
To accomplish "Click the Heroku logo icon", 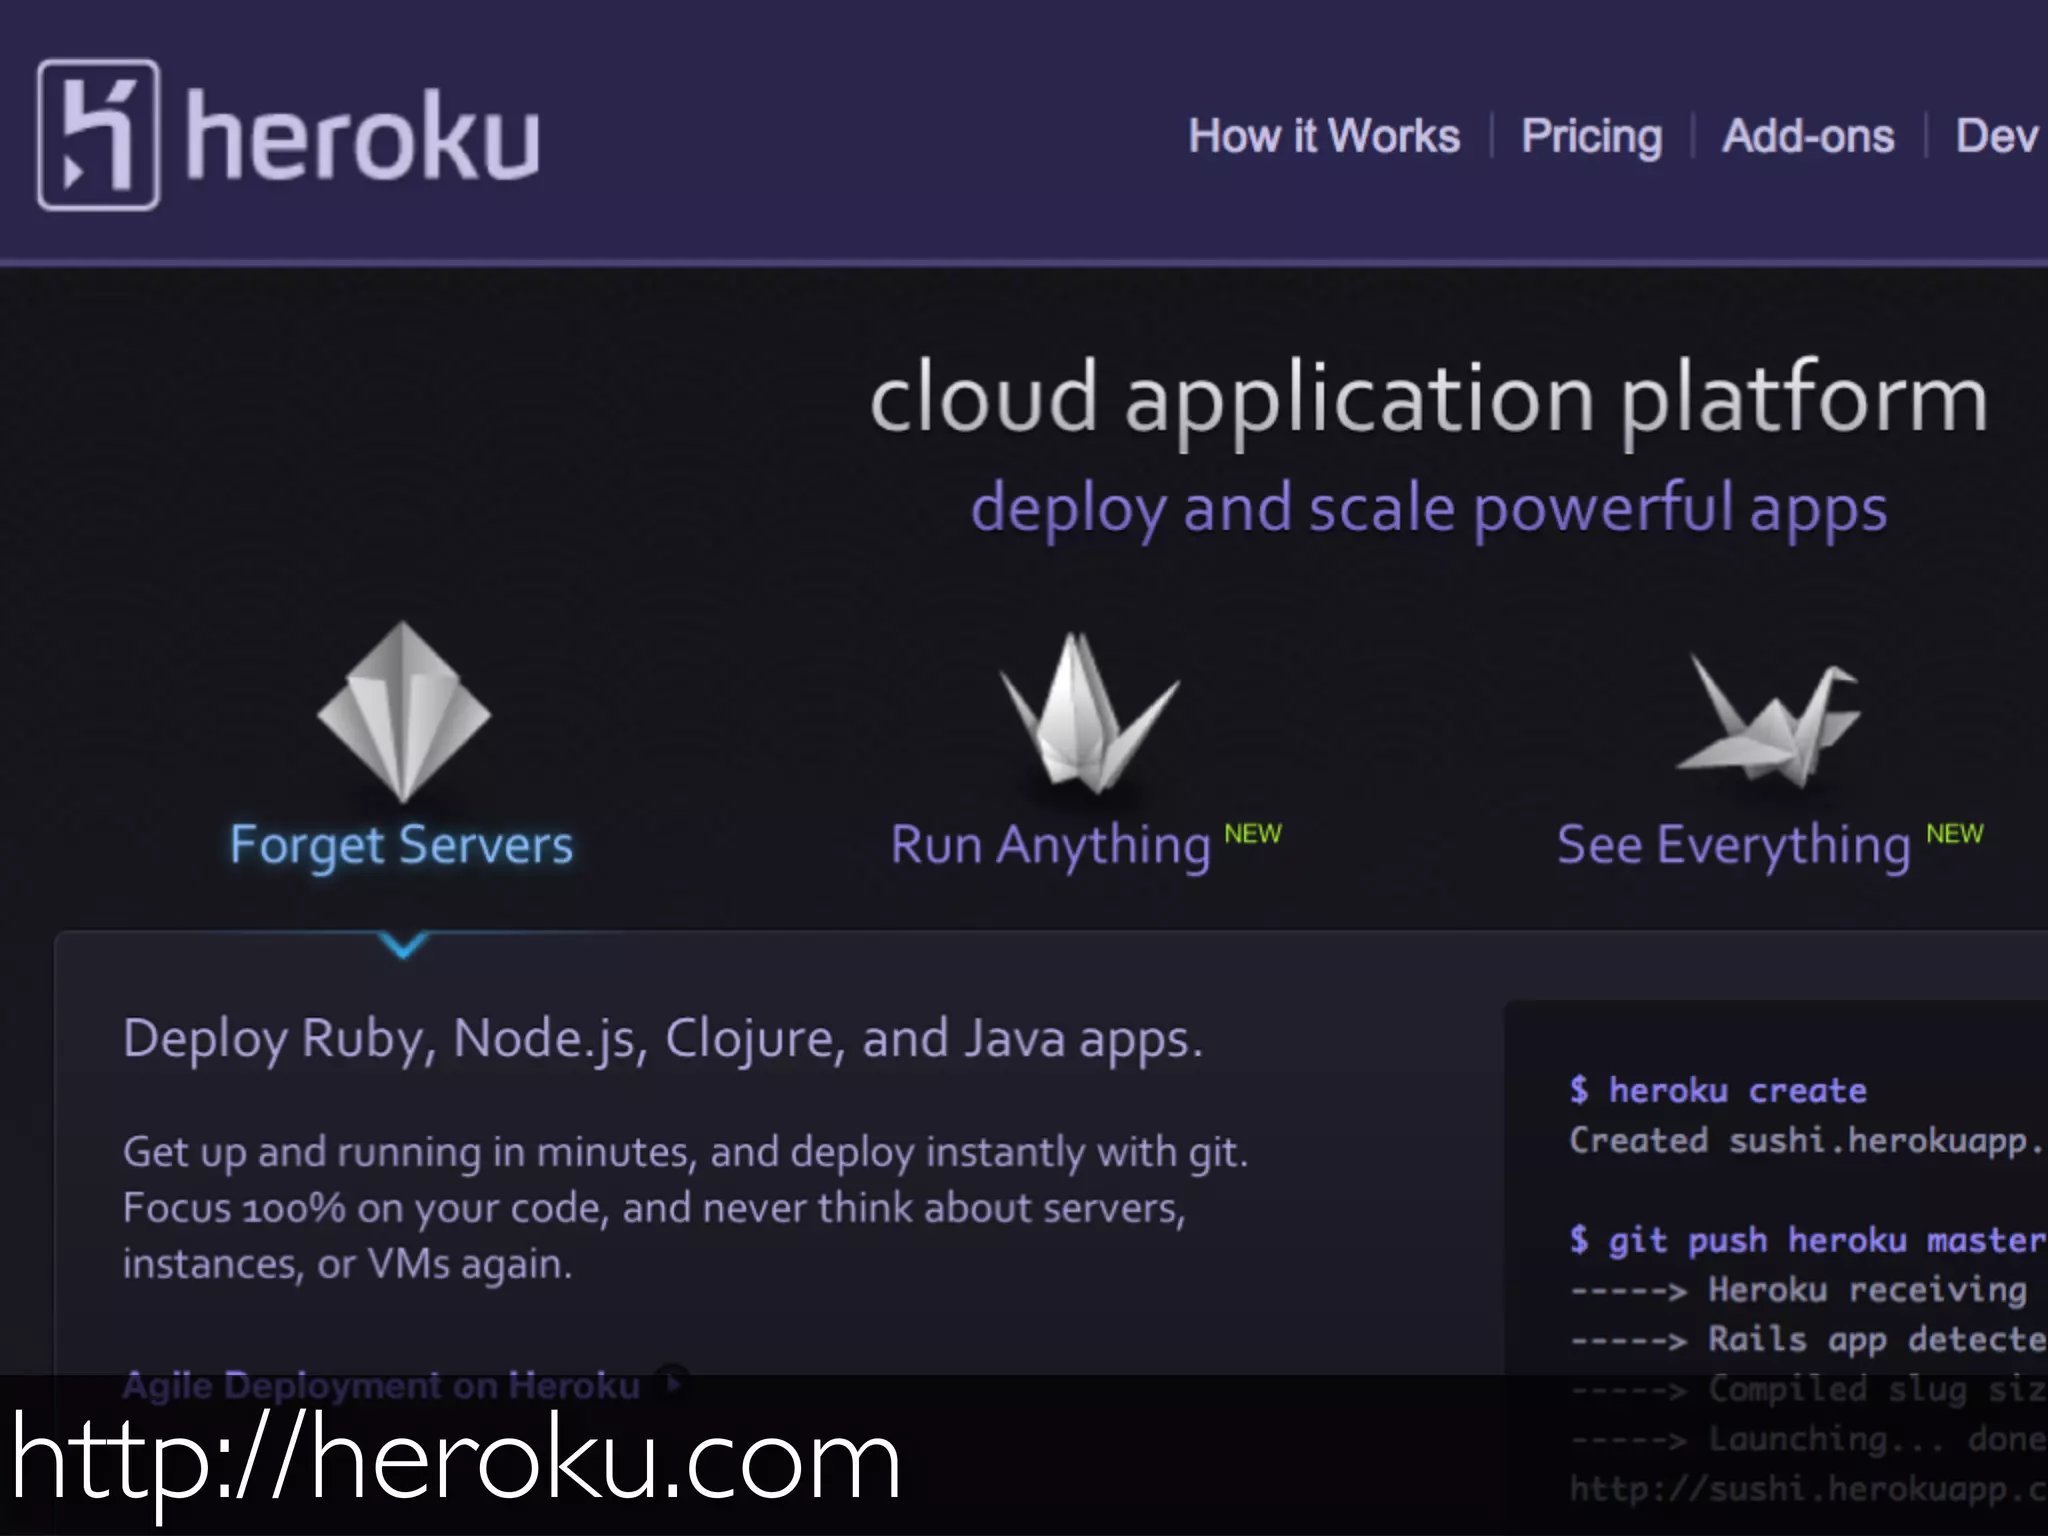I will pos(98,135).
